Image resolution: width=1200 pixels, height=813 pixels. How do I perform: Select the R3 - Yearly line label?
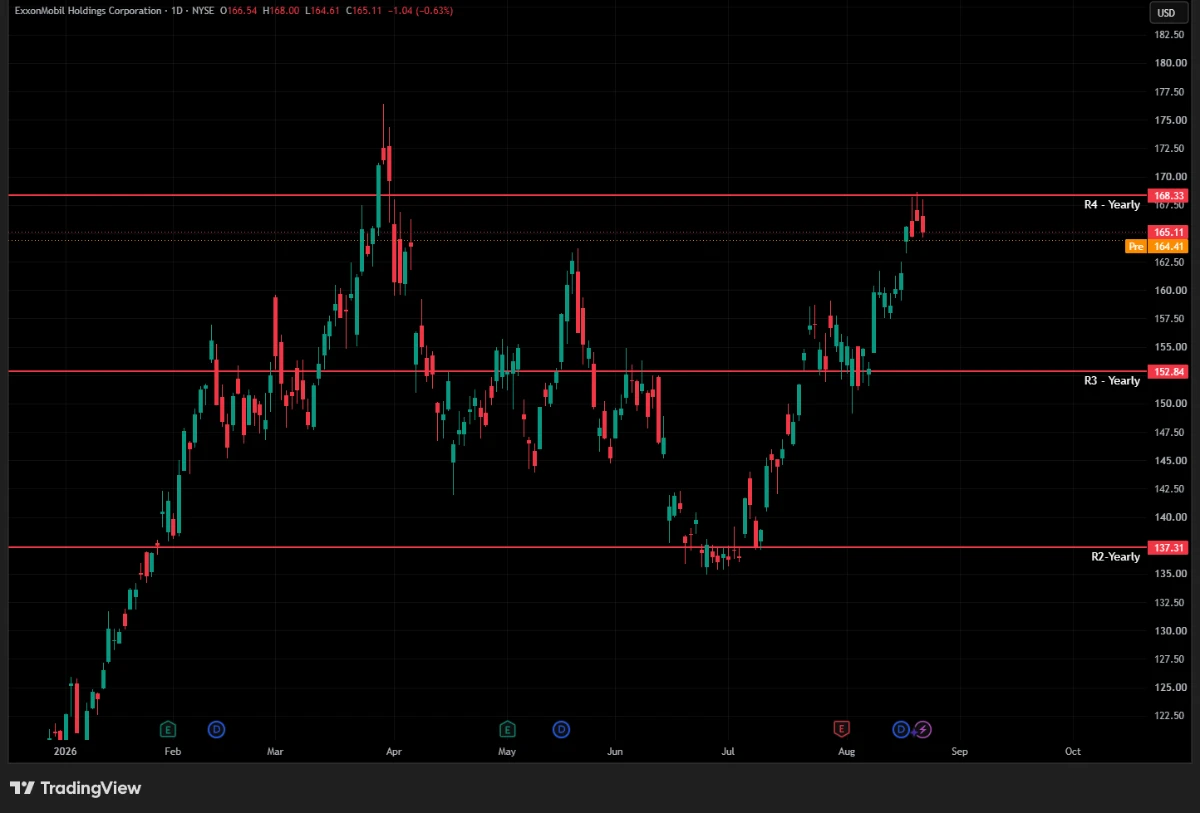click(x=1111, y=380)
